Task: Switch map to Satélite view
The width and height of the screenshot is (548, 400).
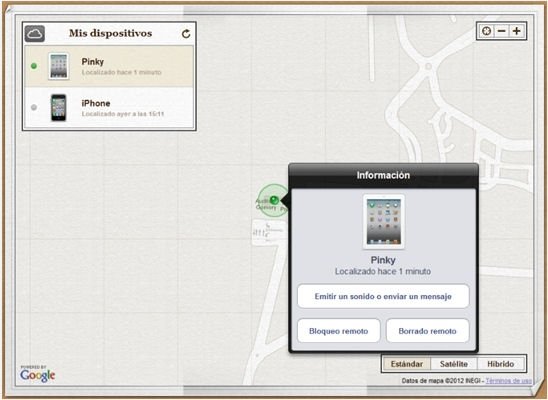Action: (x=454, y=364)
